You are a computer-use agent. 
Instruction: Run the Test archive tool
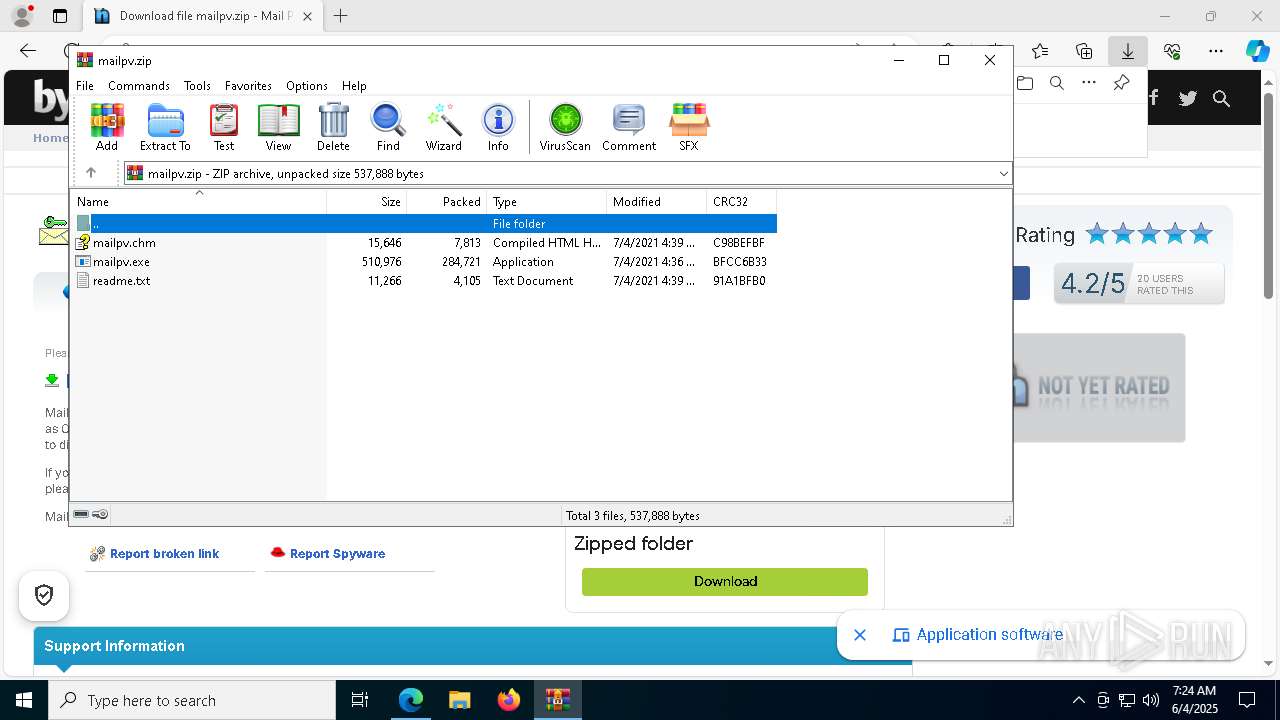click(224, 127)
